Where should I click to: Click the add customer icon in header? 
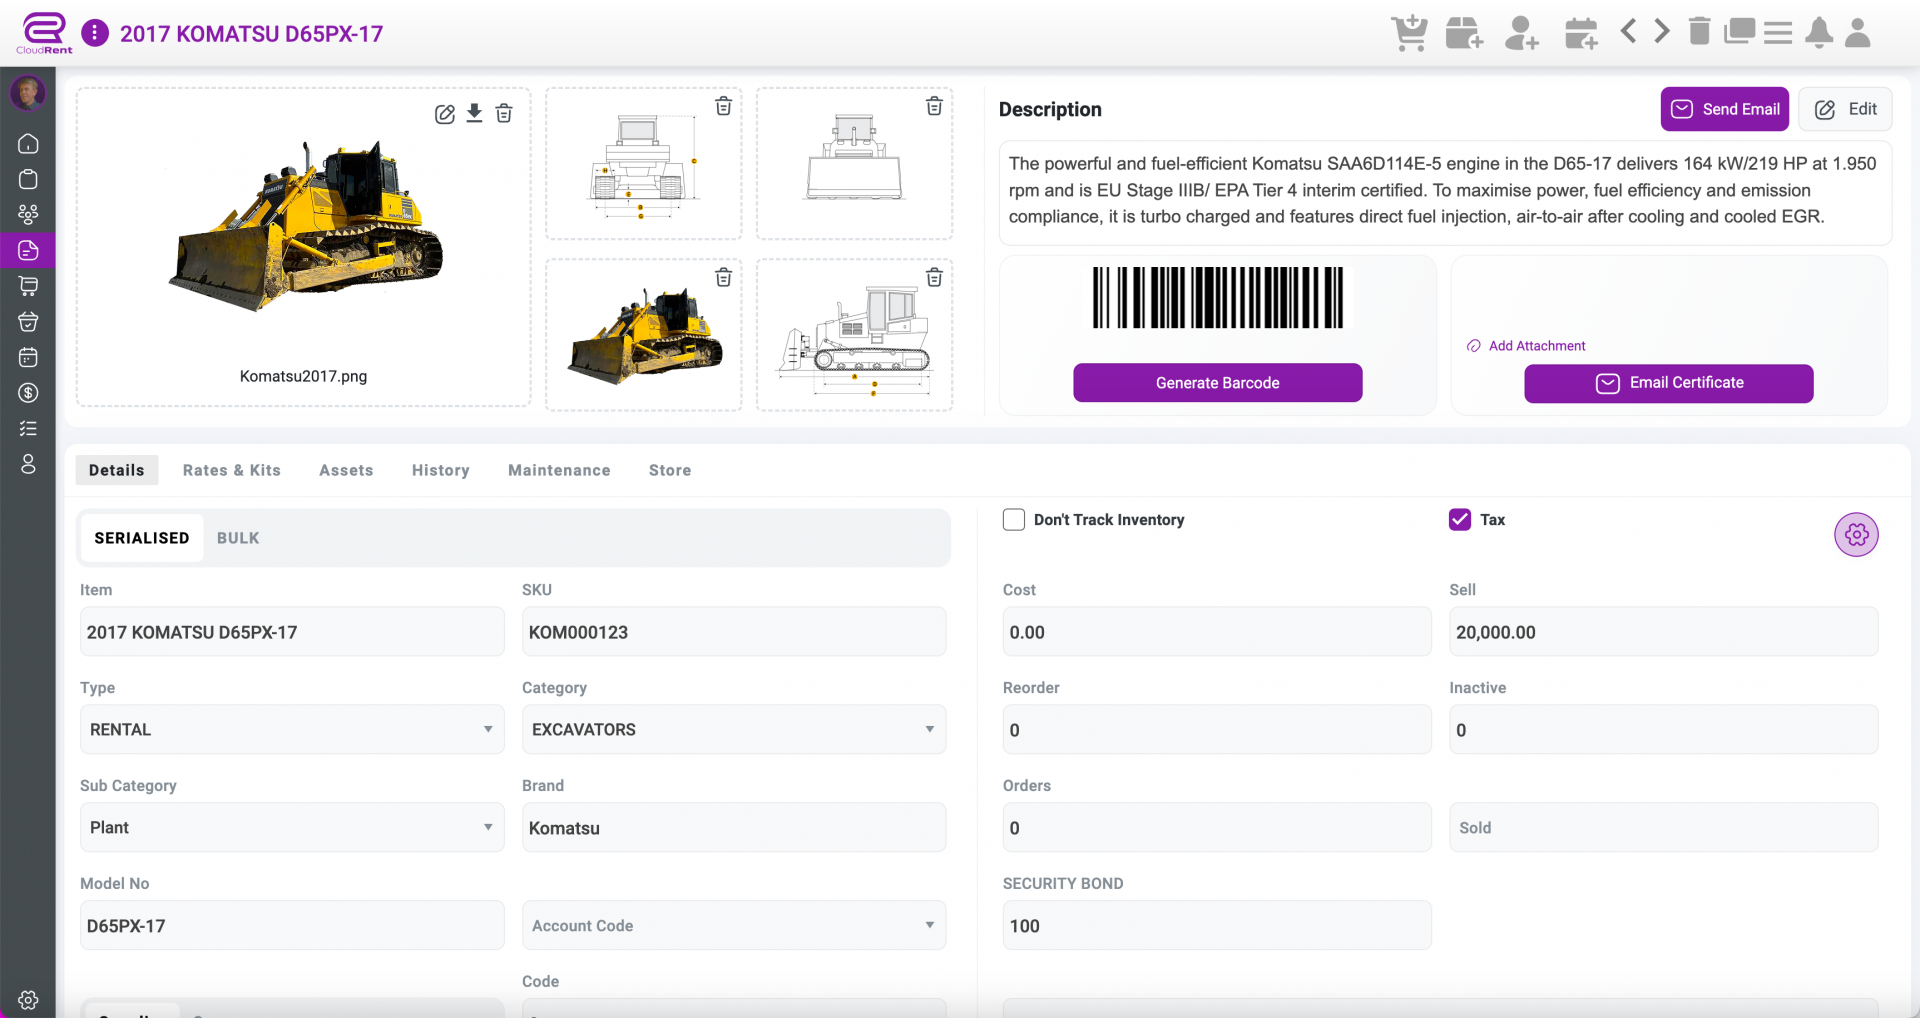click(1522, 32)
